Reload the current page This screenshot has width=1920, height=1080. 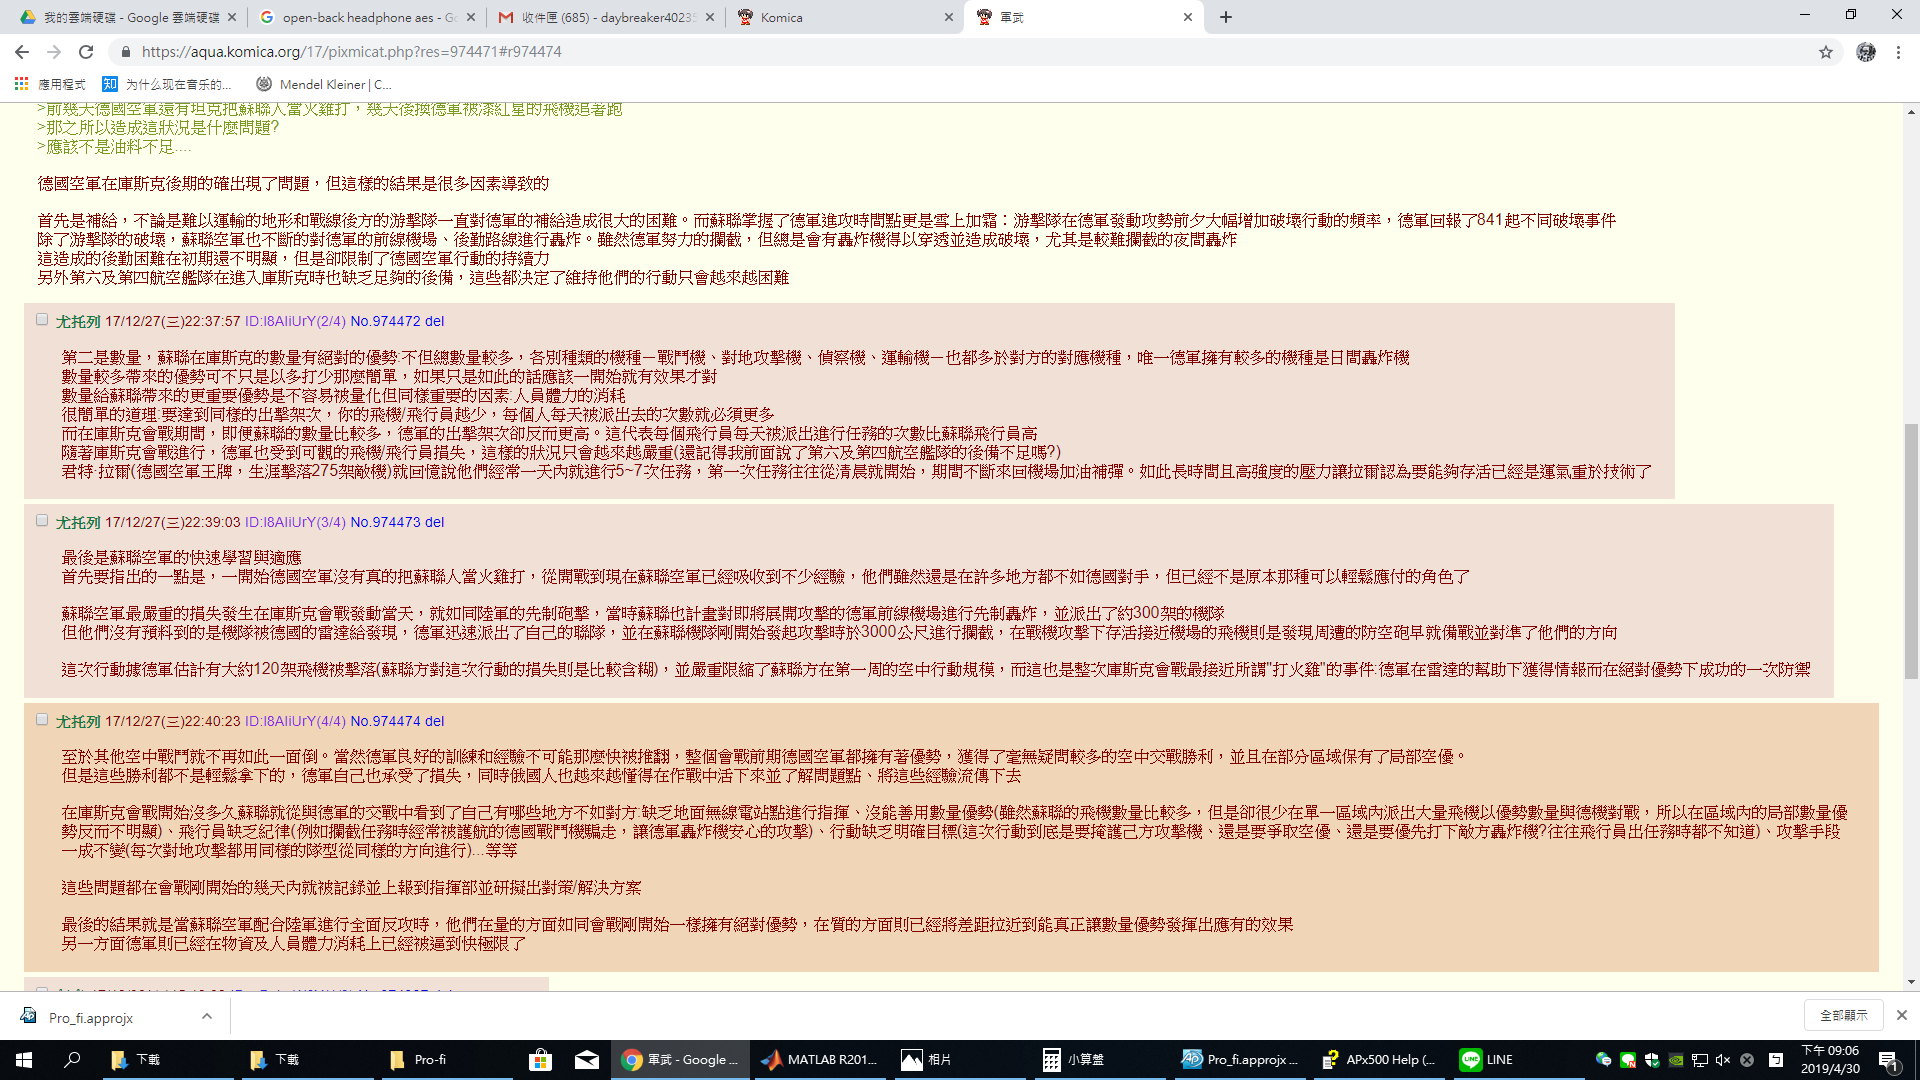coord(86,52)
